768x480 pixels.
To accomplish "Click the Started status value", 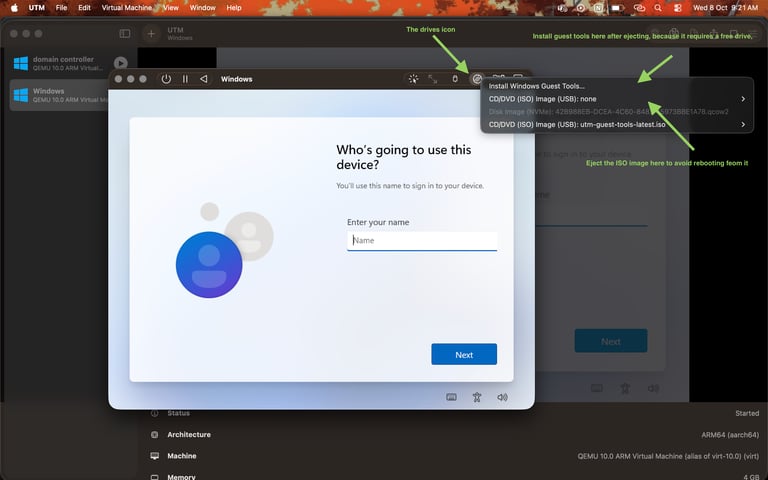I will [x=747, y=413].
